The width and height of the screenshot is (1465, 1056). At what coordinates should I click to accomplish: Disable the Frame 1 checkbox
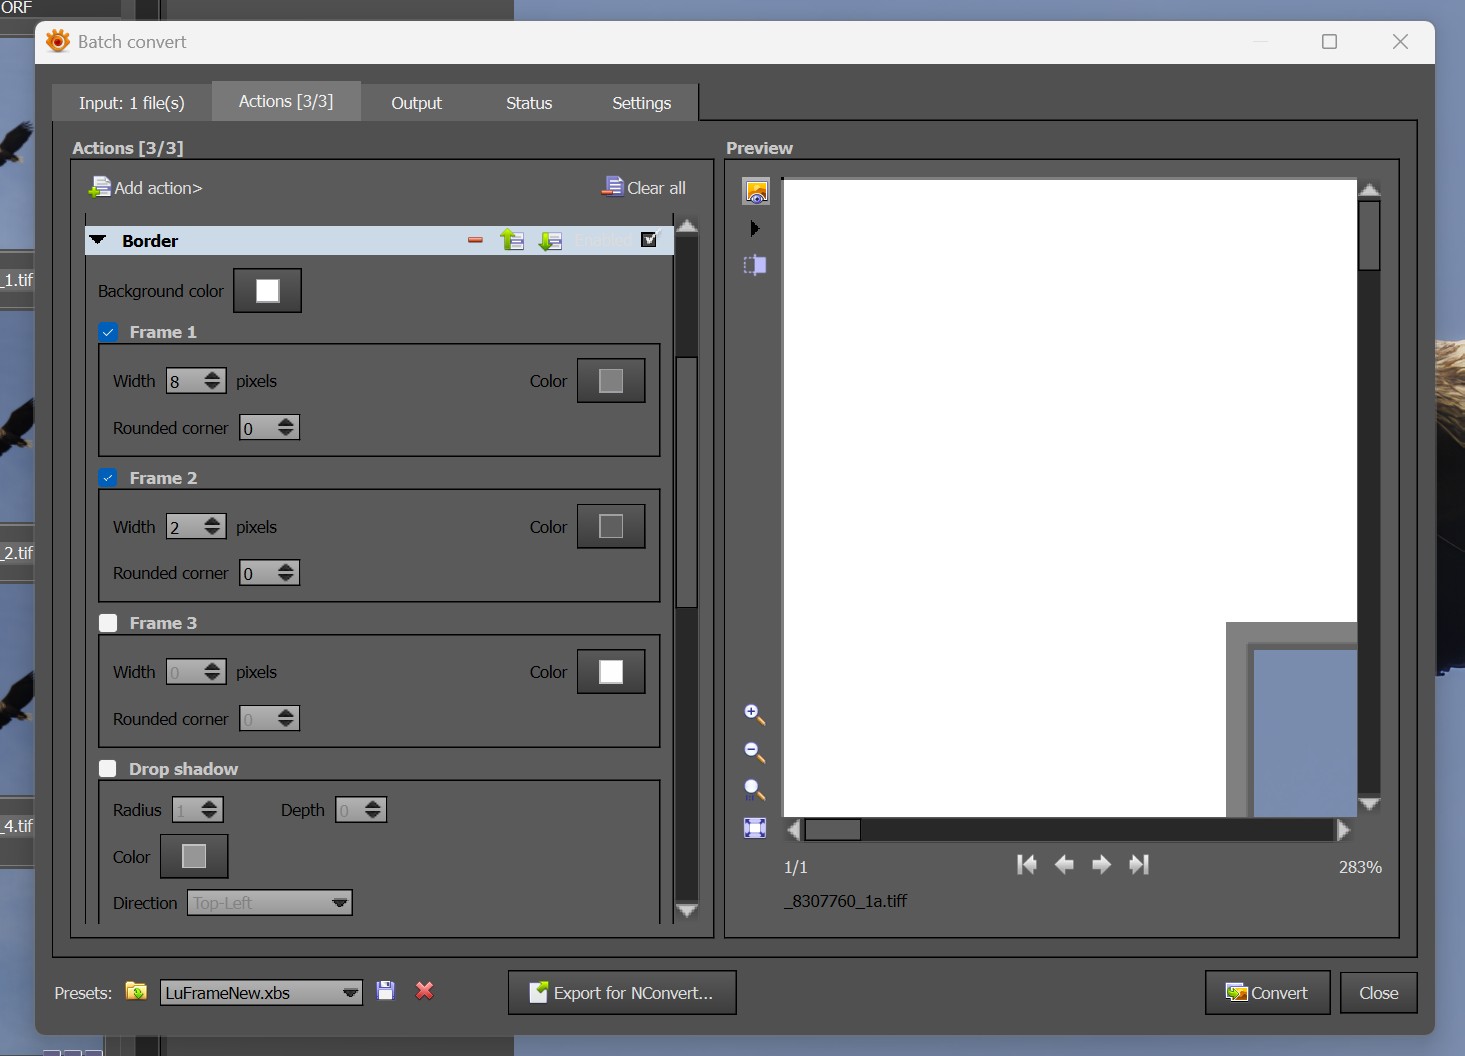[108, 332]
